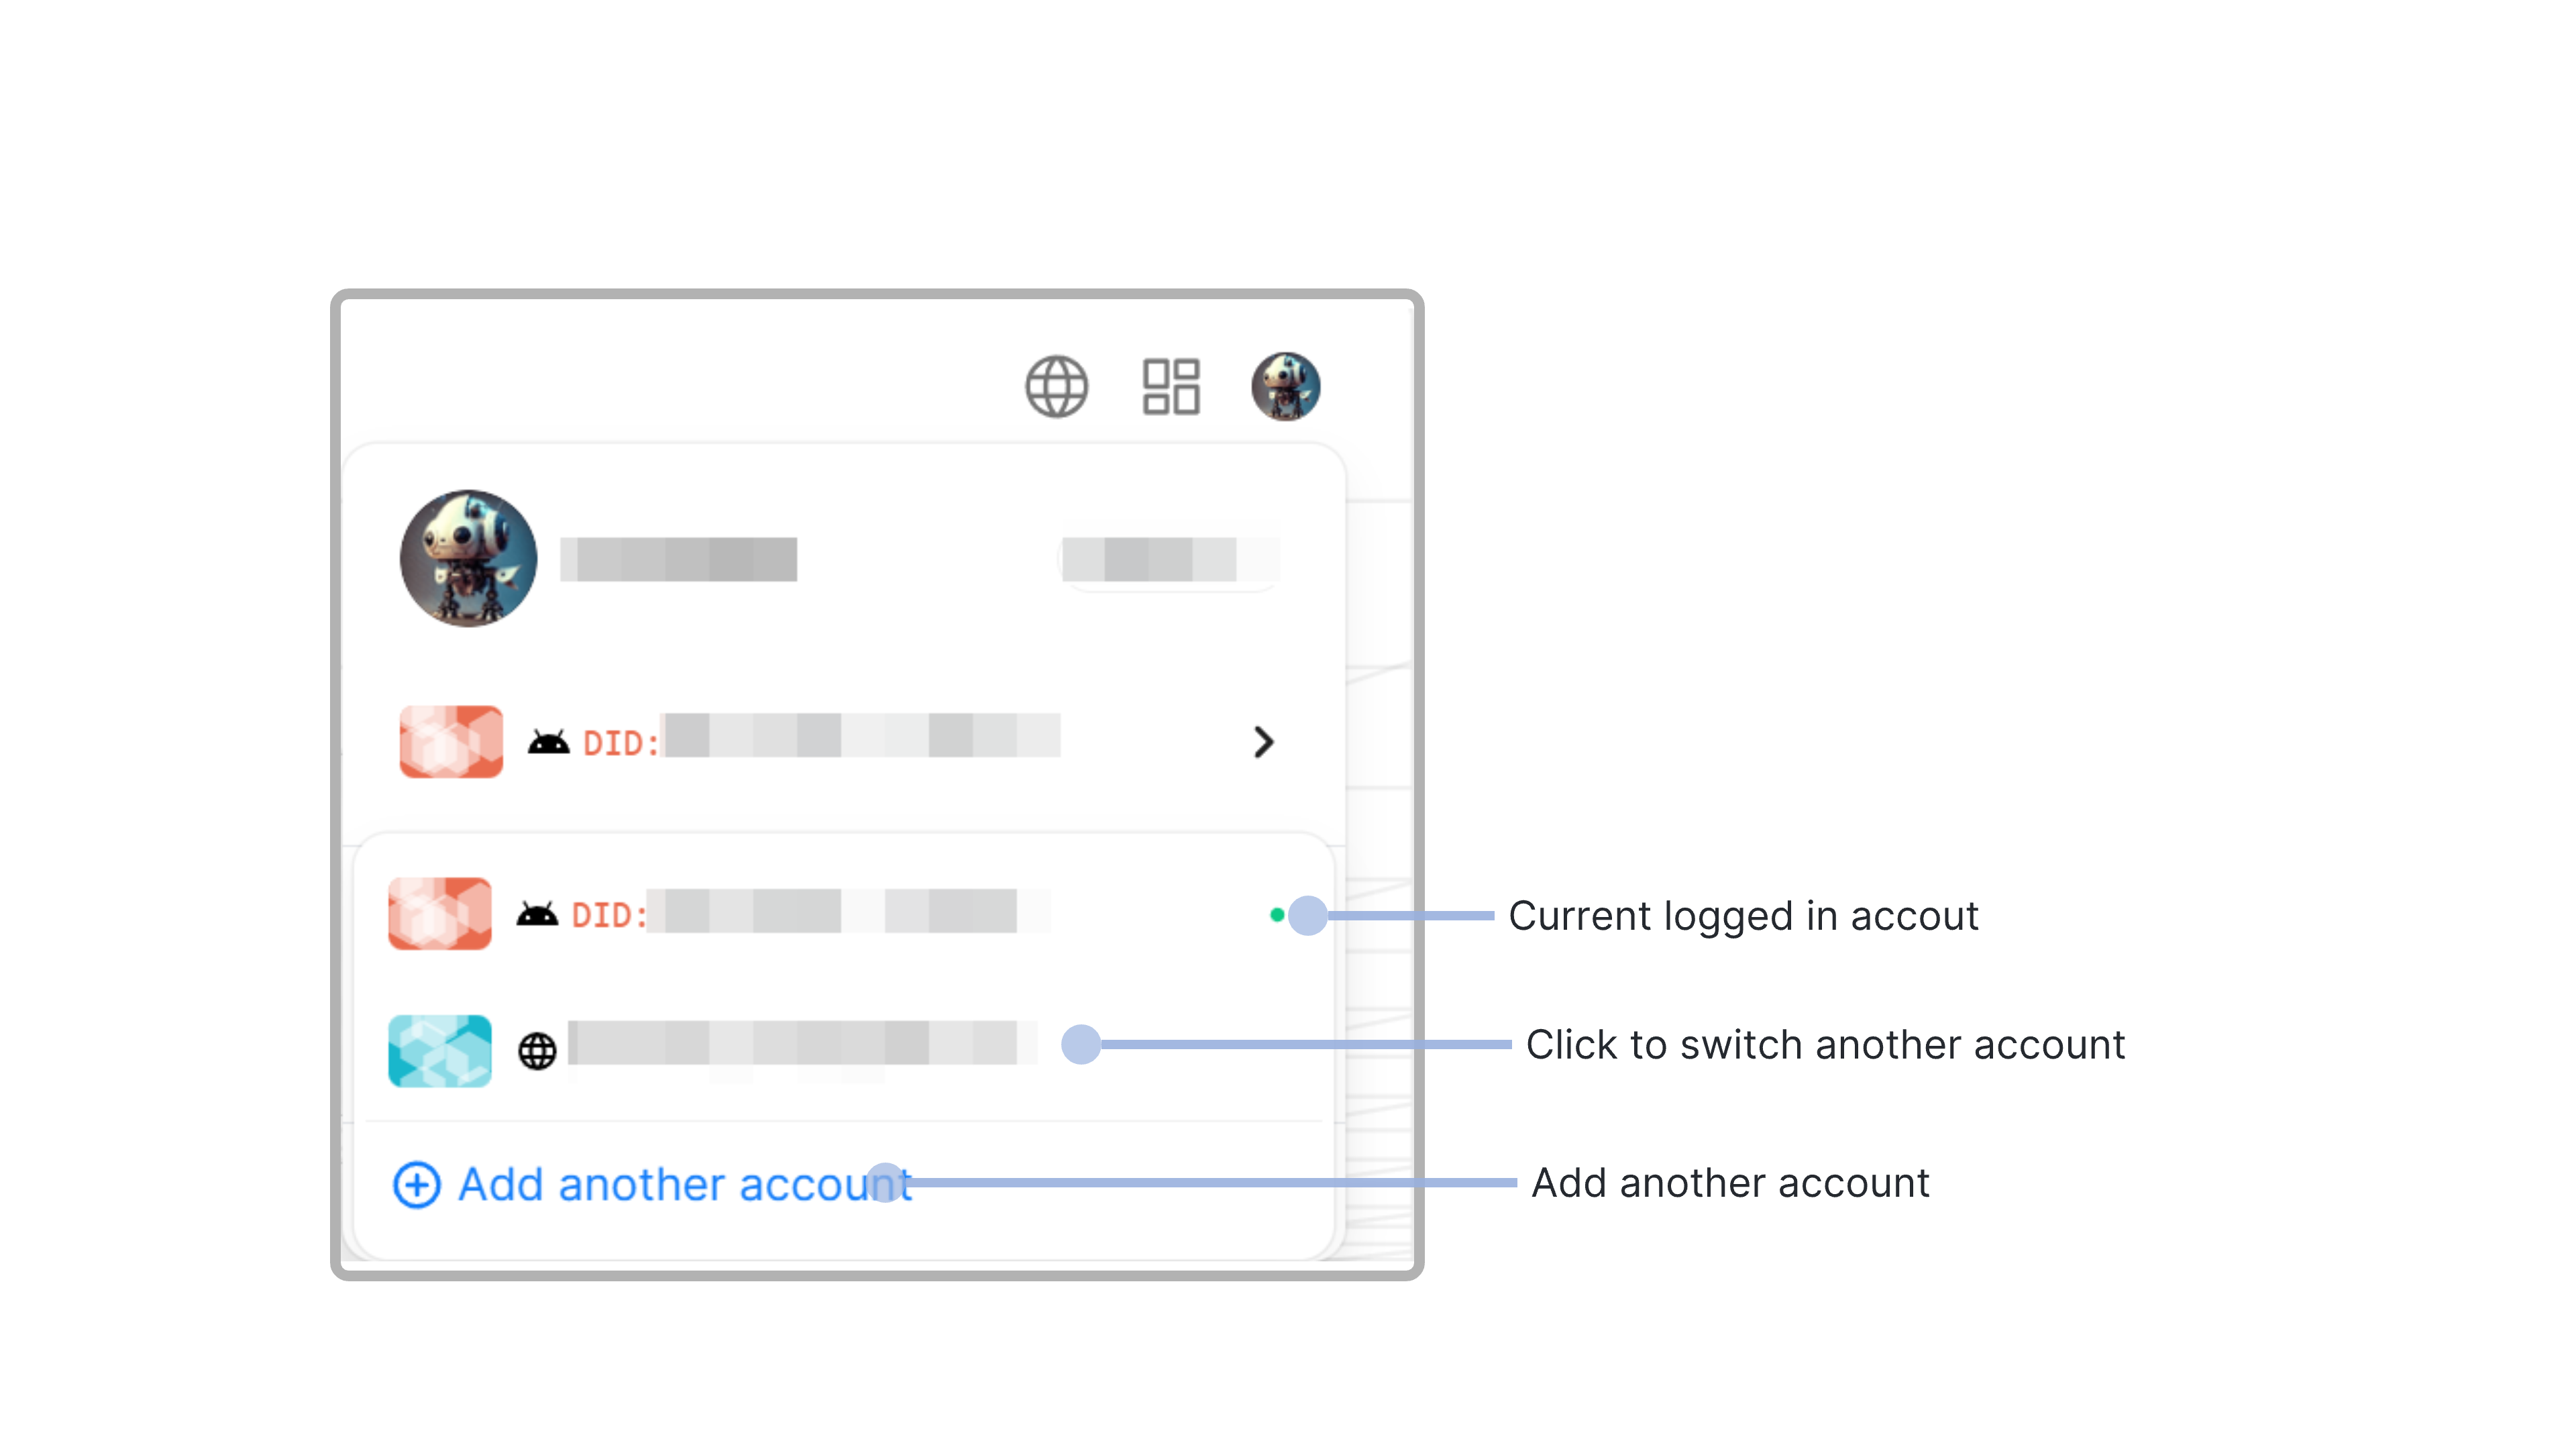Viewport: 2576px width, 1449px height.
Task: Click the large robot profile picture
Action: point(468,558)
